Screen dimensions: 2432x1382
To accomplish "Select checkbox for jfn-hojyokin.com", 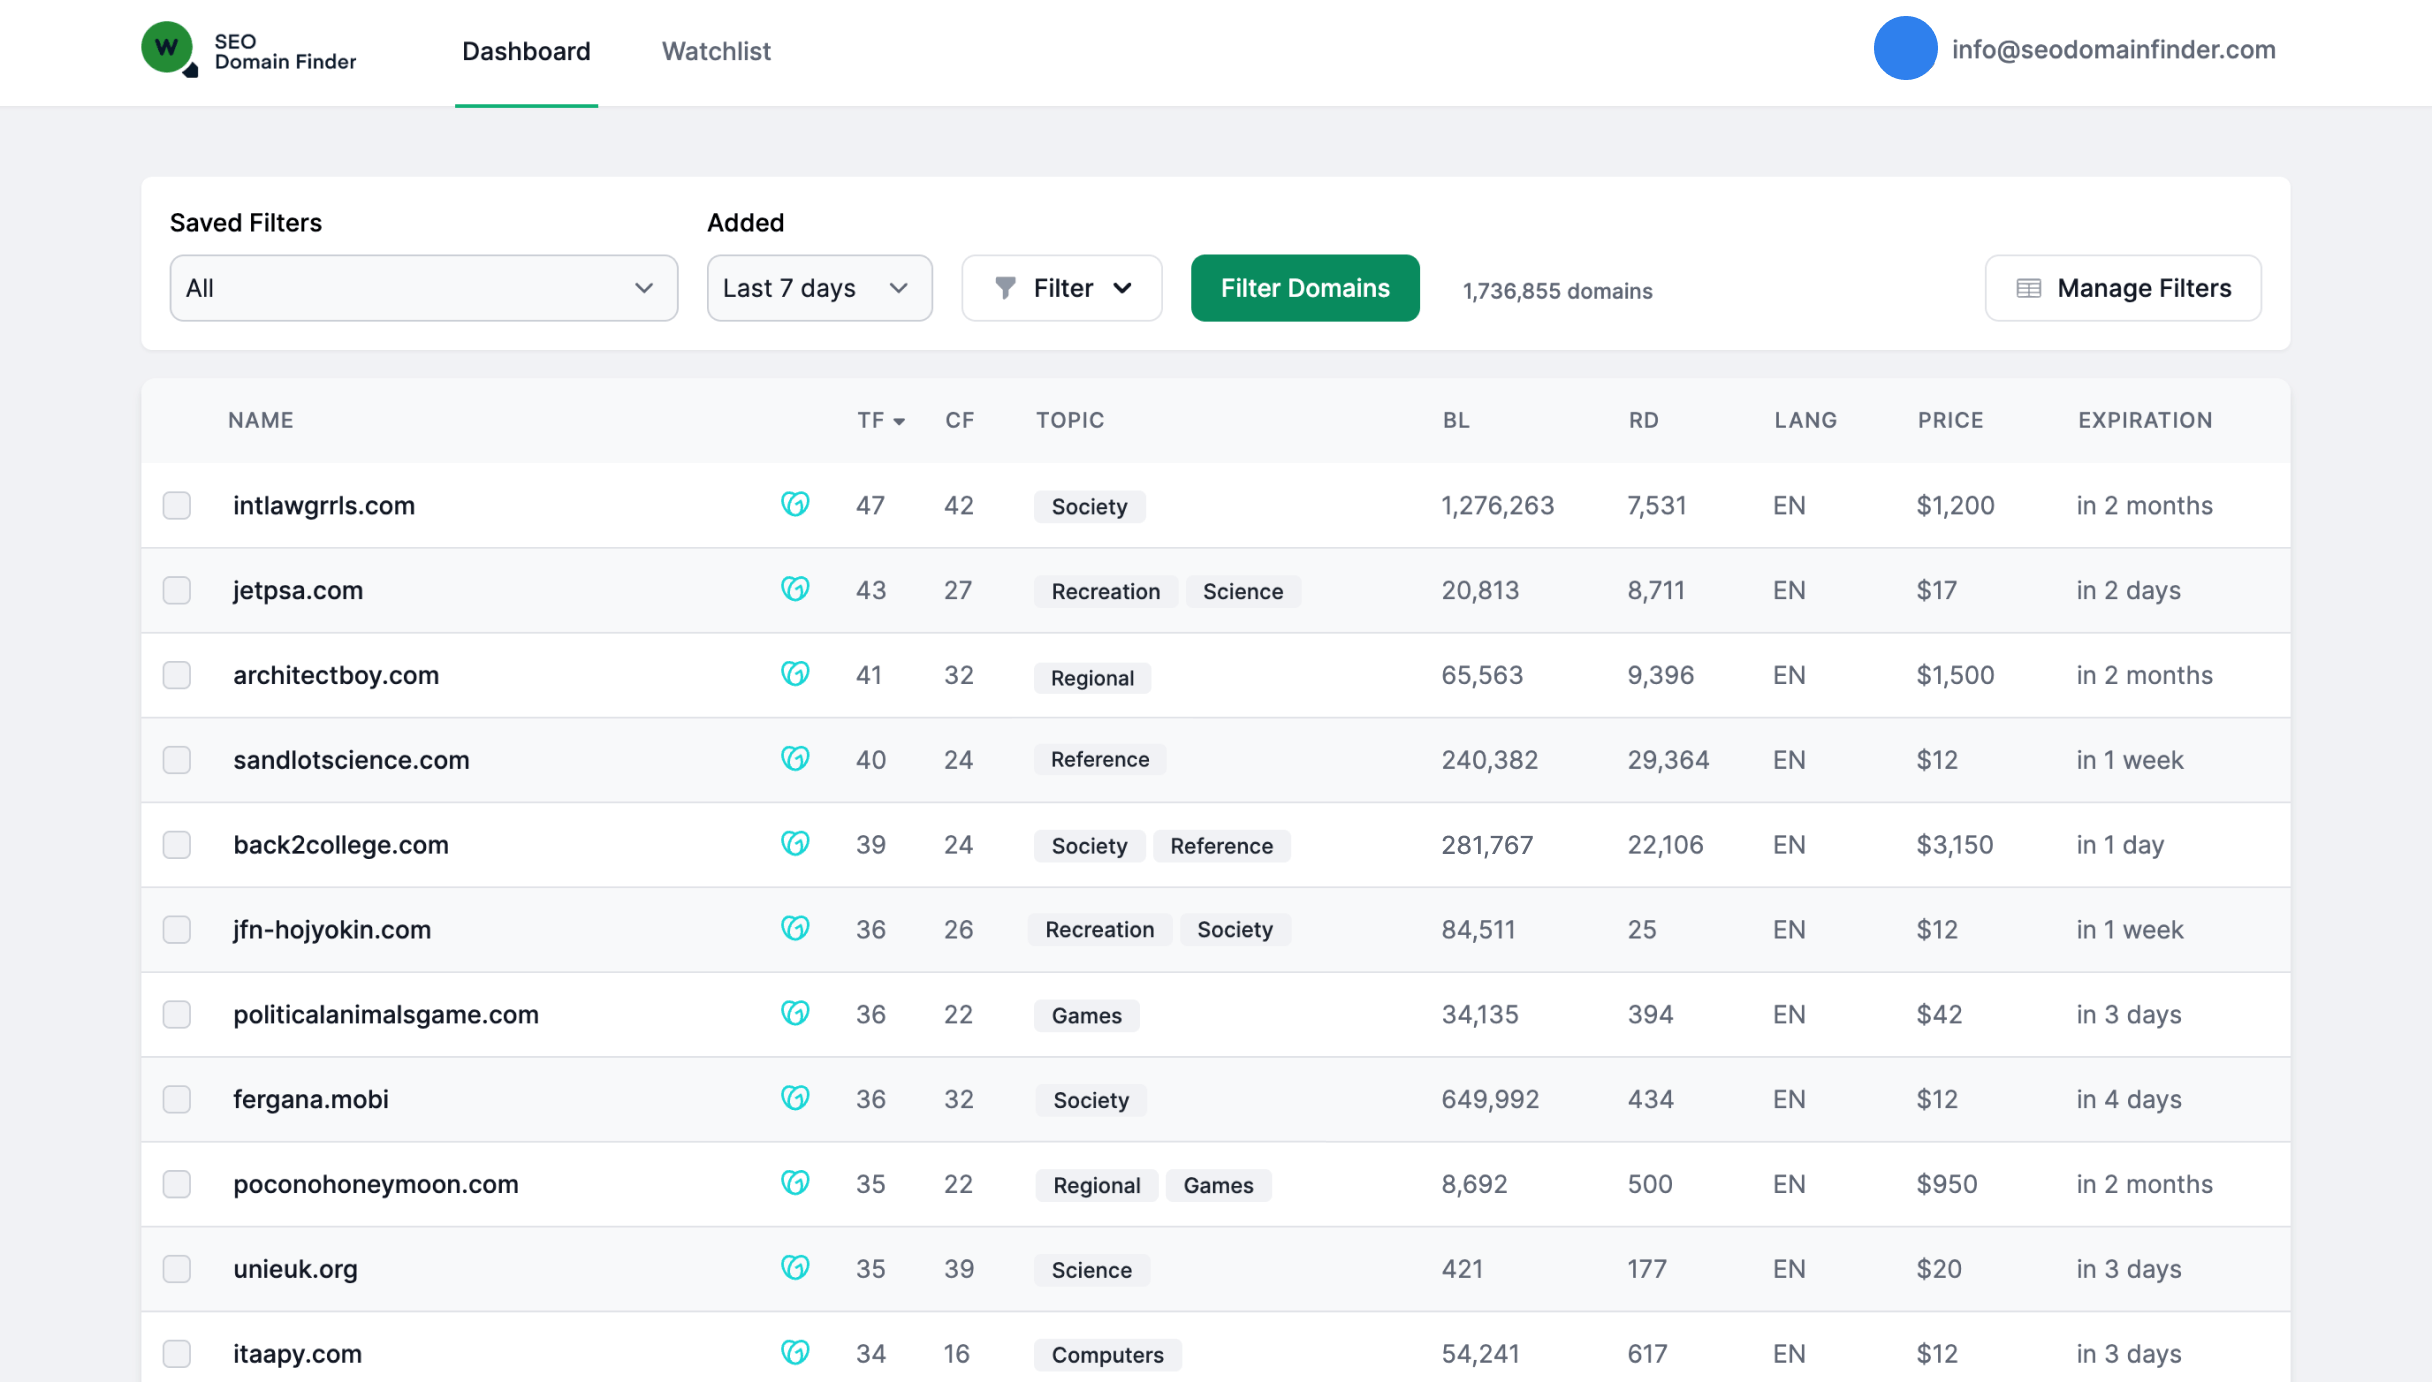I will coord(177,930).
